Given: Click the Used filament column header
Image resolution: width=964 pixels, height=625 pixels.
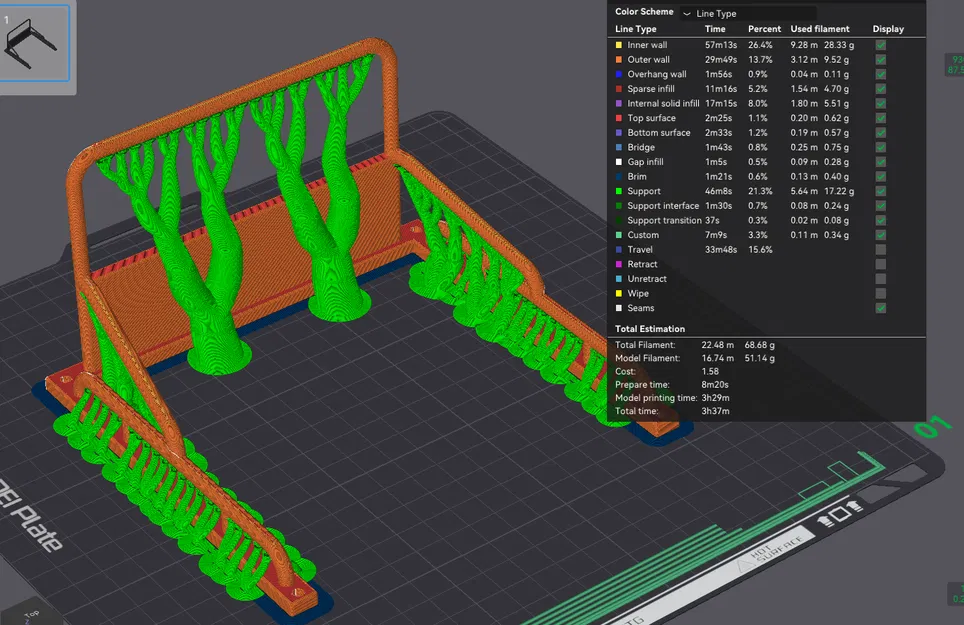Looking at the screenshot, I should (x=820, y=29).
